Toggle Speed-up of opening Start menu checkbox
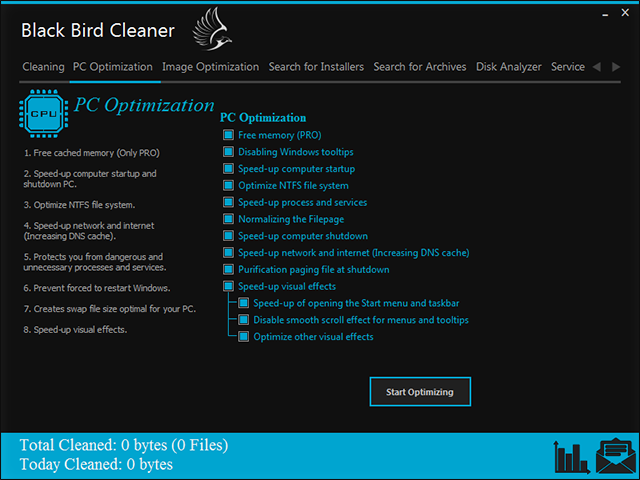 [x=244, y=303]
